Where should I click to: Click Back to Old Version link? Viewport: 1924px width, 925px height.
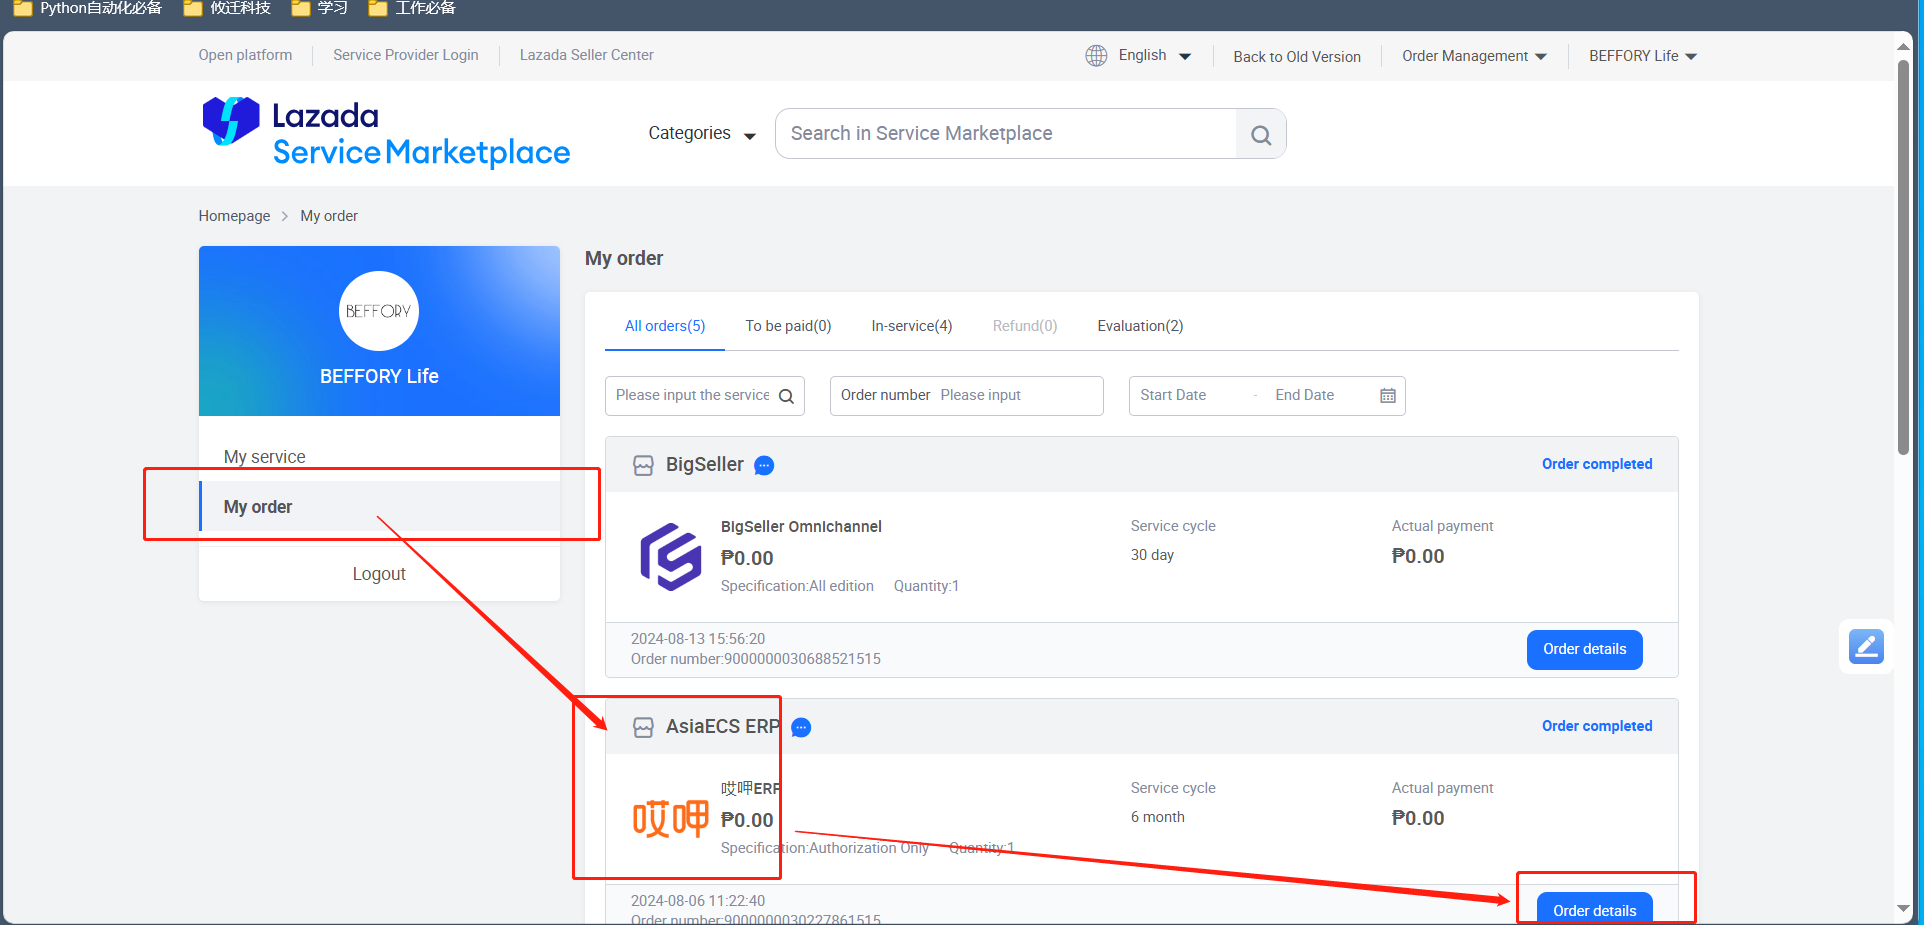(1296, 57)
